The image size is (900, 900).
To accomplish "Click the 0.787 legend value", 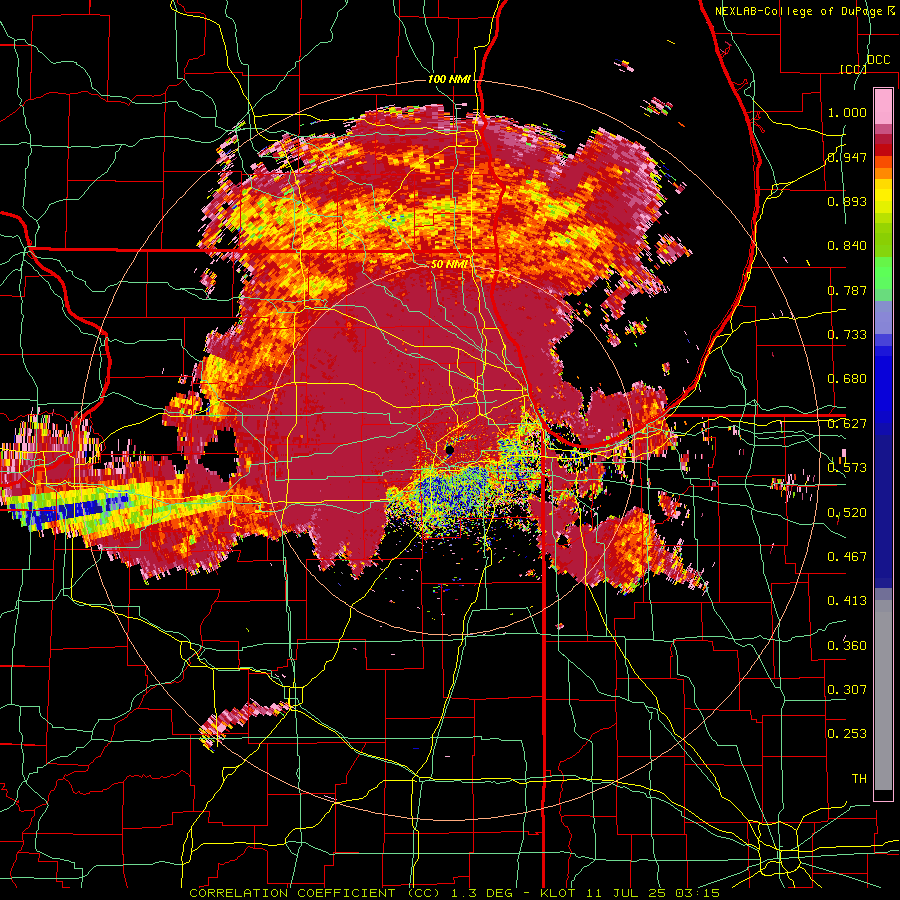I will pyautogui.click(x=847, y=290).
